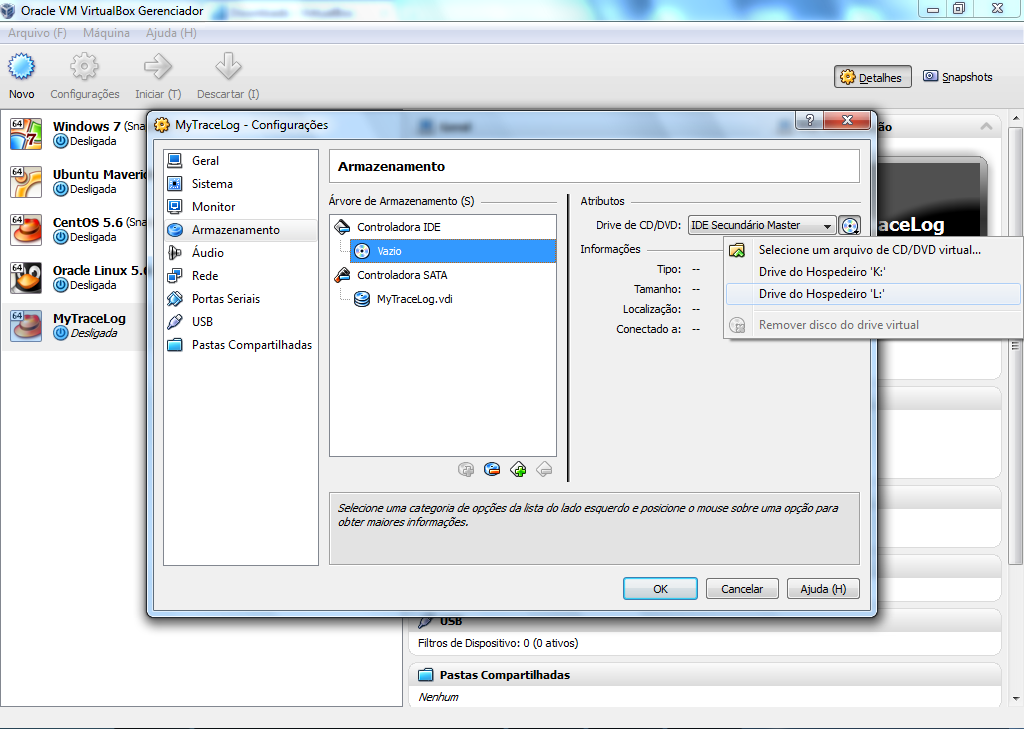Confirm settings with the OK button

pos(660,588)
